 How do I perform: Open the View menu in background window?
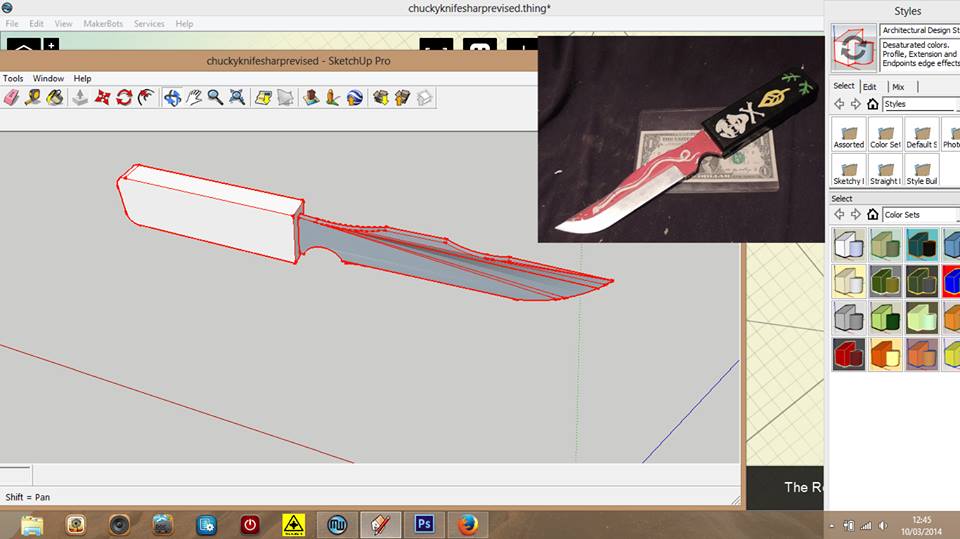63,23
